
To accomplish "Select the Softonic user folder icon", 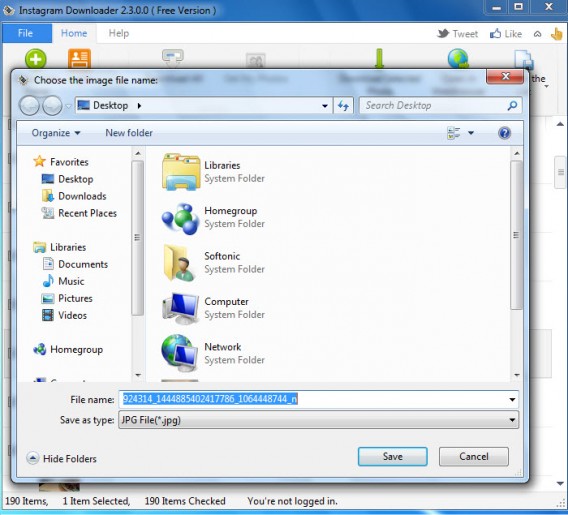I will tap(180, 263).
